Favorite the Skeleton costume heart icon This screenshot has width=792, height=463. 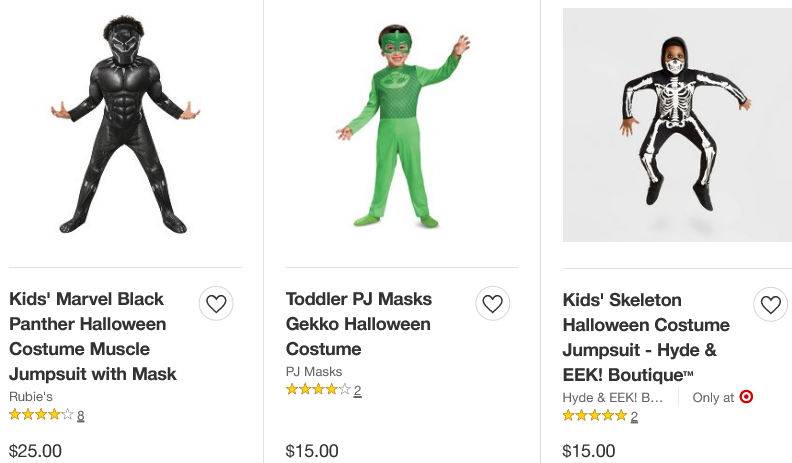pyautogui.click(x=770, y=304)
